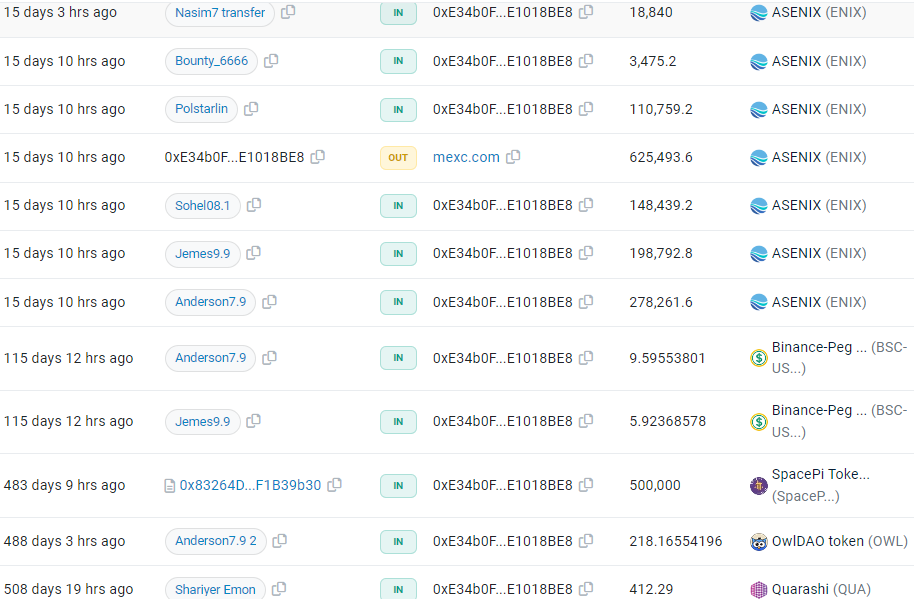The width and height of the screenshot is (914, 599).
Task: Open Jemes9.9 tag in the 115 days row
Action: point(202,421)
